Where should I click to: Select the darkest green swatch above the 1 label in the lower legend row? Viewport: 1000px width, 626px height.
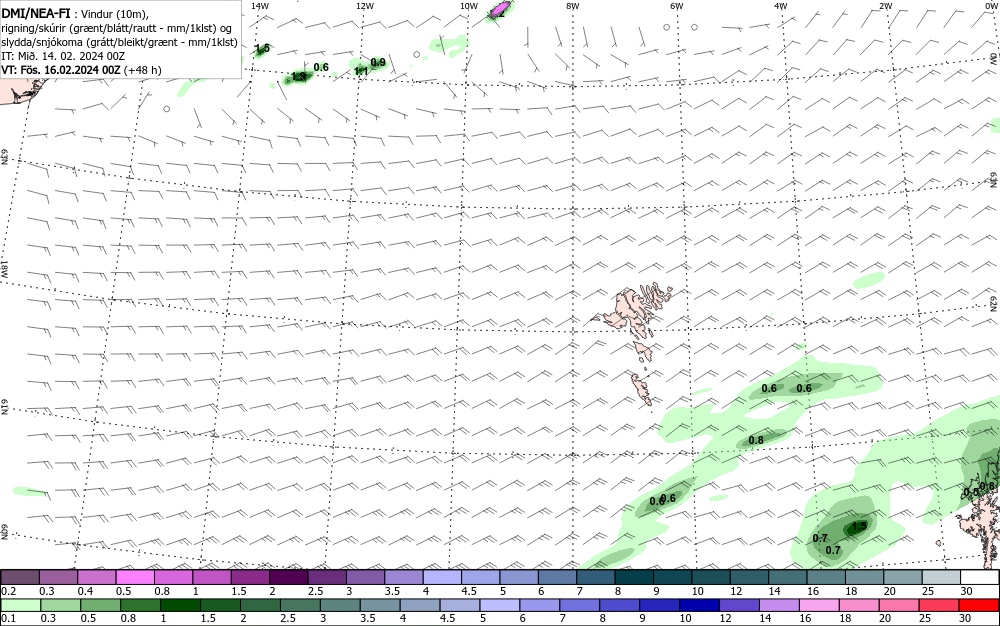[x=180, y=605]
